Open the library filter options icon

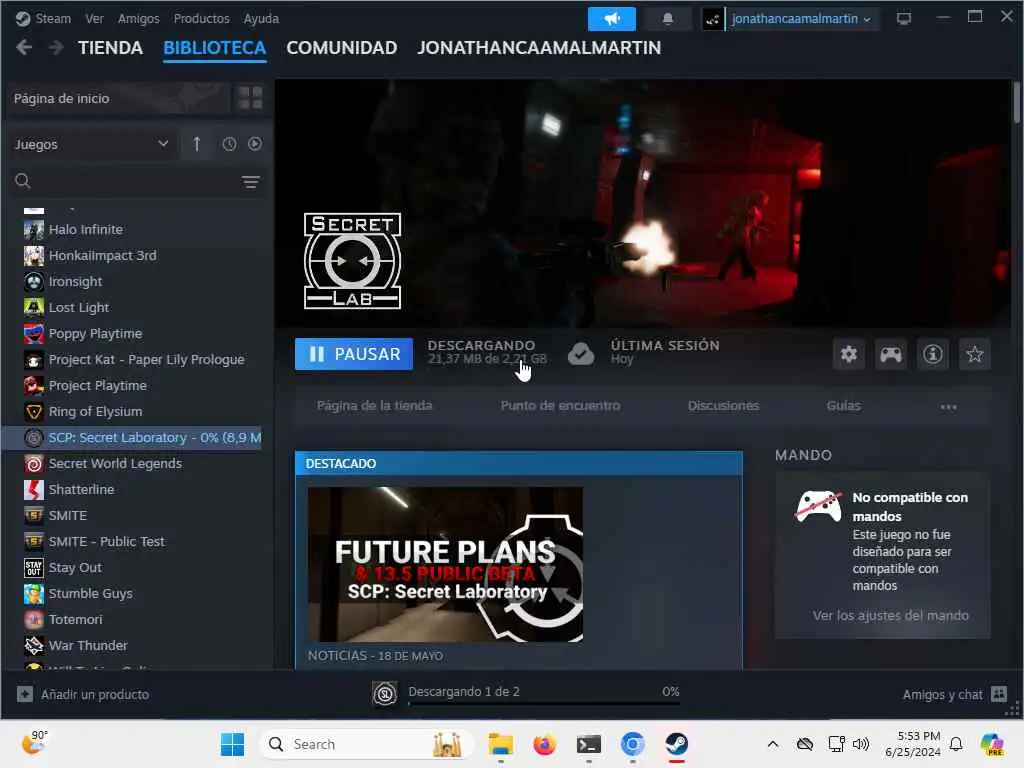point(251,182)
